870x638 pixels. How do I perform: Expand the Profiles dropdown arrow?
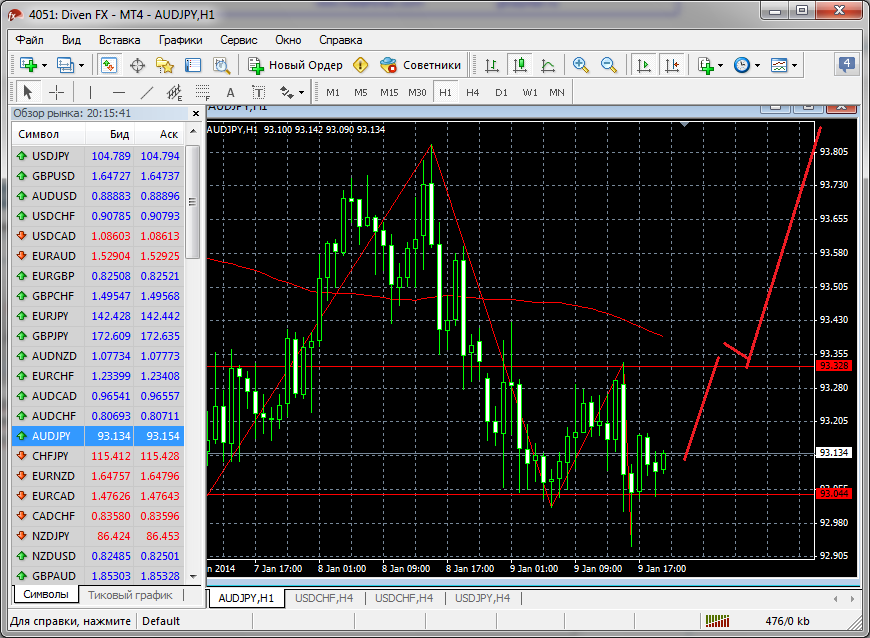click(x=82, y=65)
